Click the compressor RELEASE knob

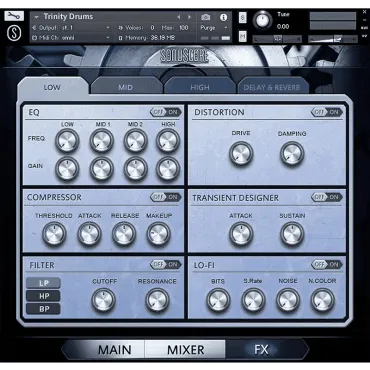pyautogui.click(x=124, y=234)
